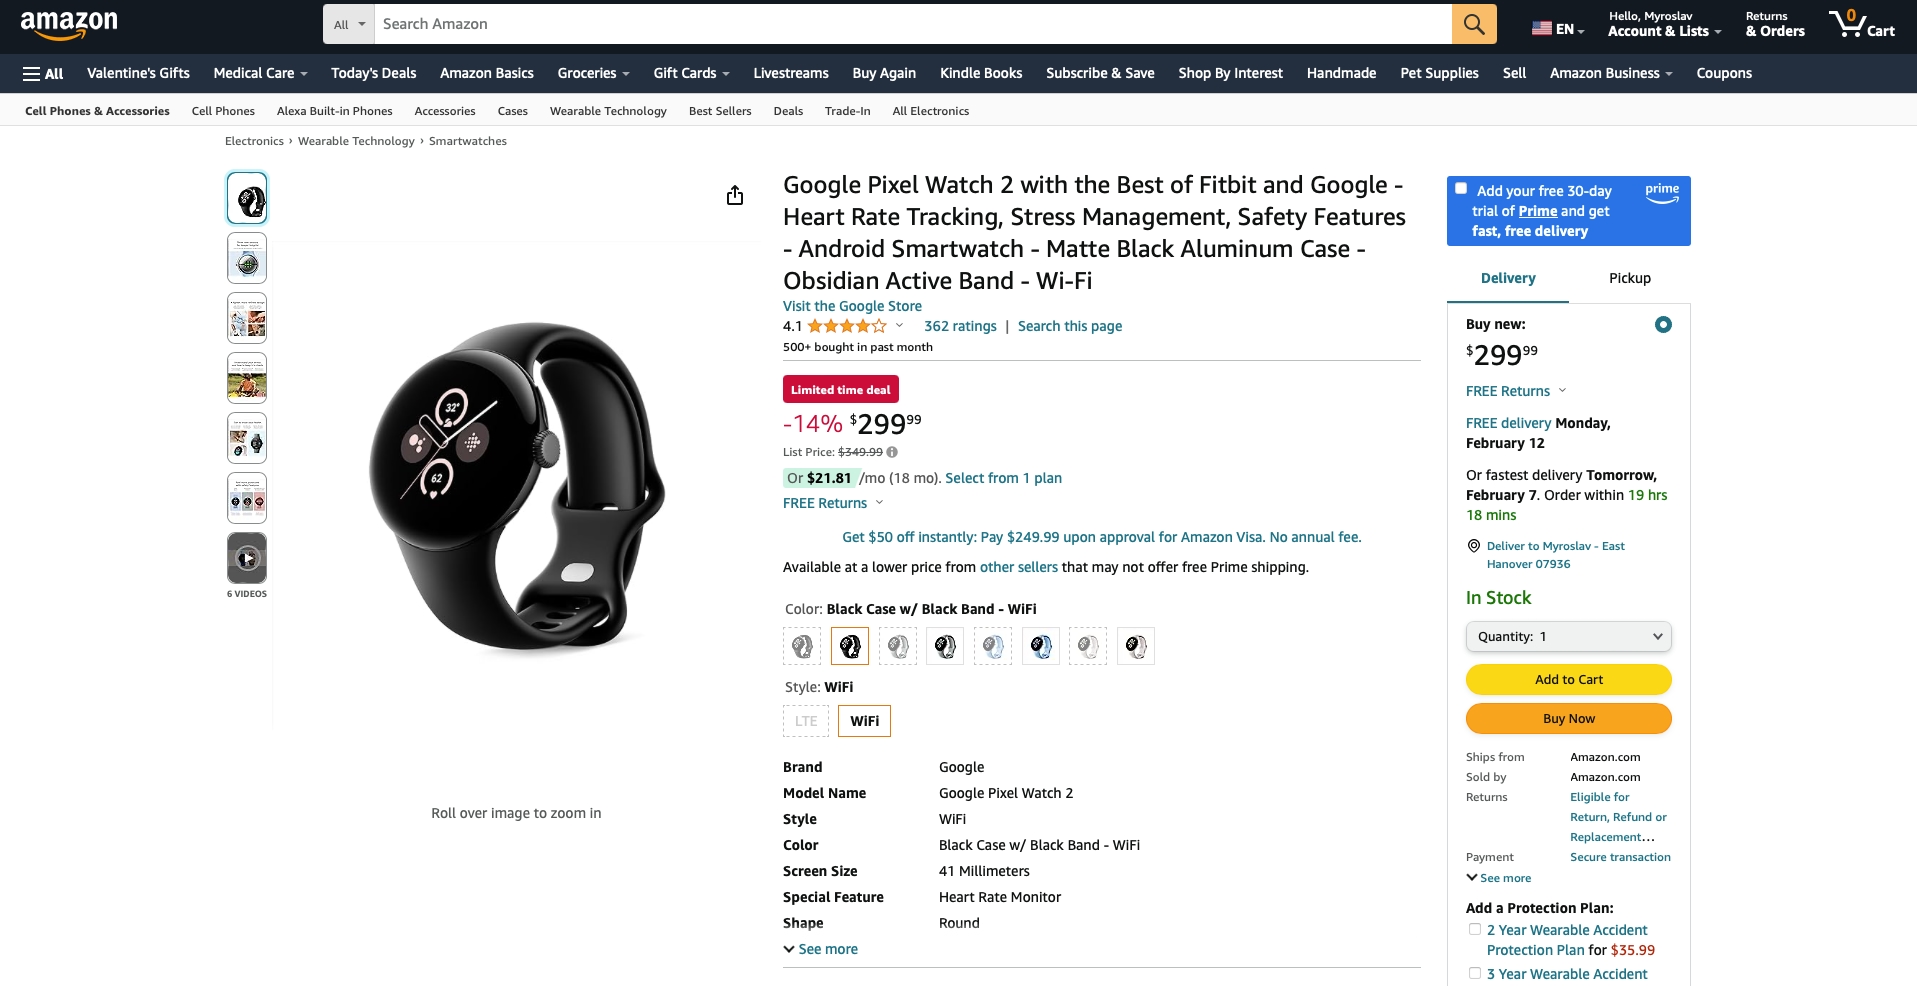Click the delivery location pin icon

click(1473, 546)
